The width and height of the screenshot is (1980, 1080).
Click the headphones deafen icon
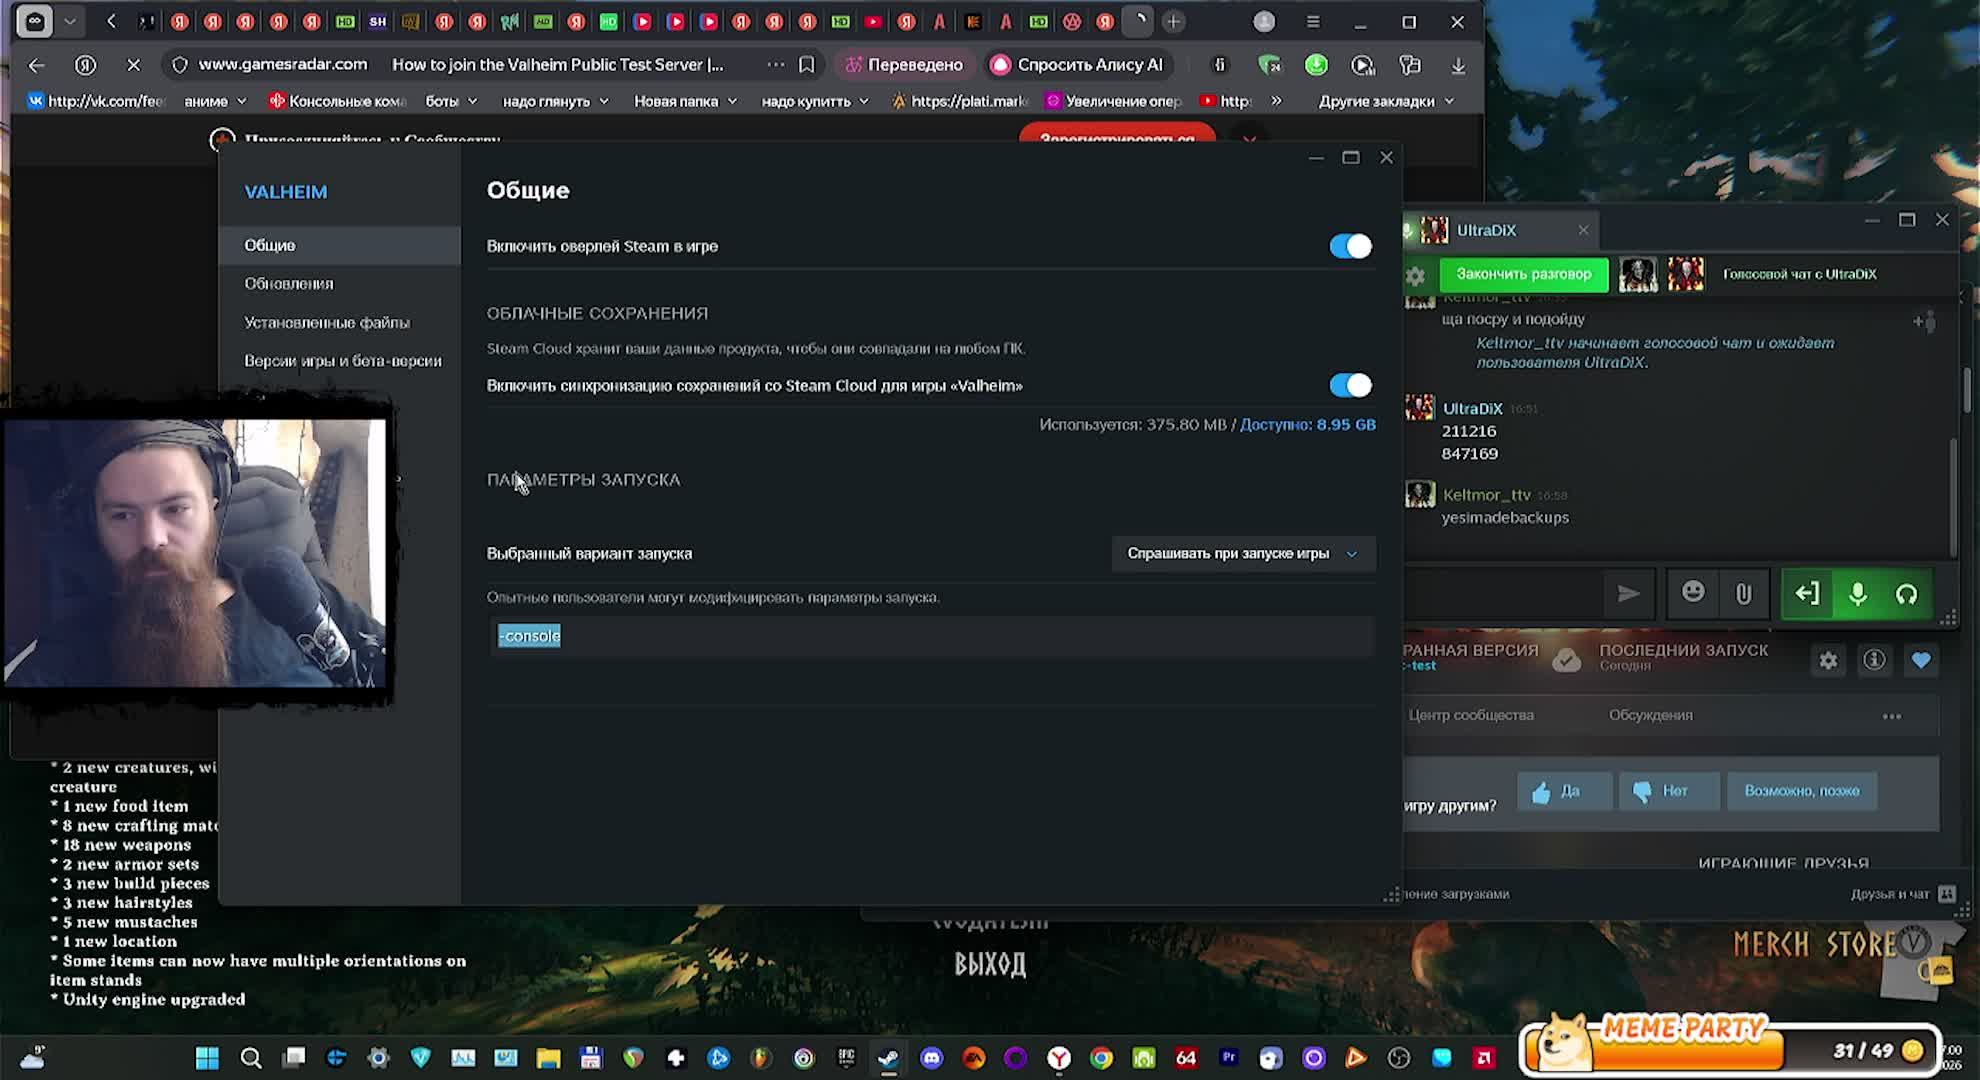point(1906,594)
